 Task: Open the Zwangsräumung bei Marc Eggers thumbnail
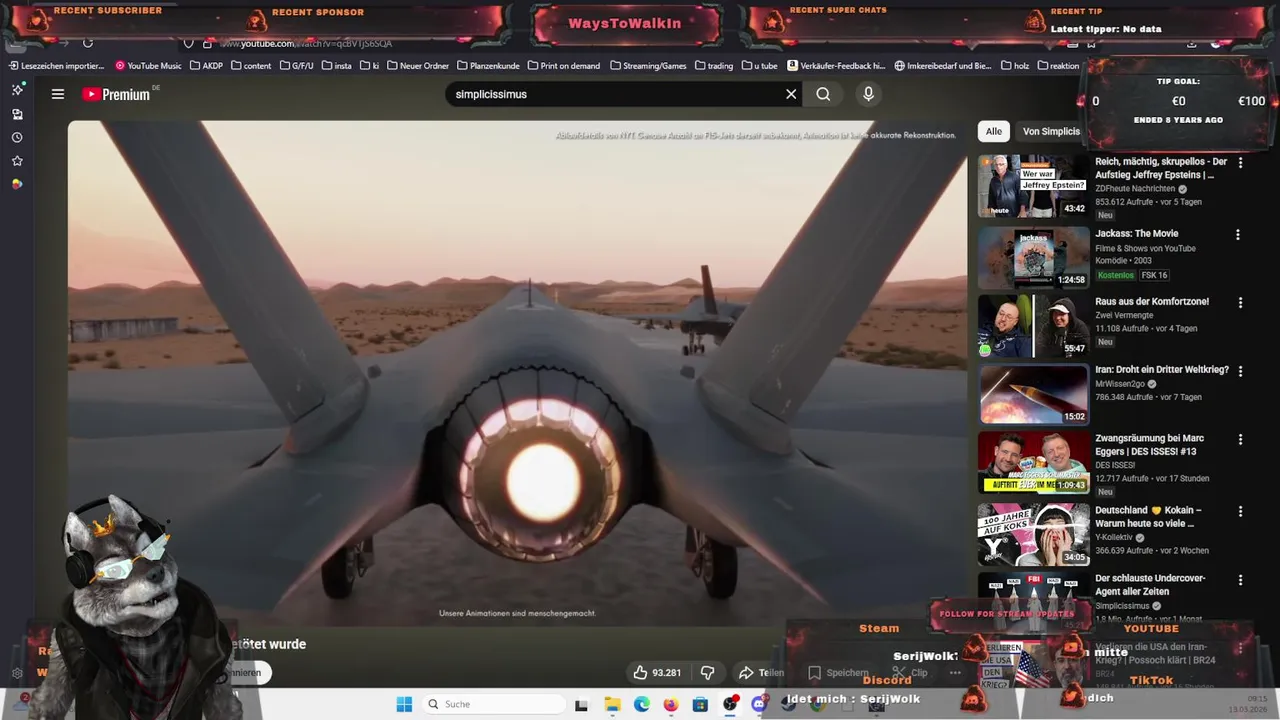pyautogui.click(x=1033, y=463)
